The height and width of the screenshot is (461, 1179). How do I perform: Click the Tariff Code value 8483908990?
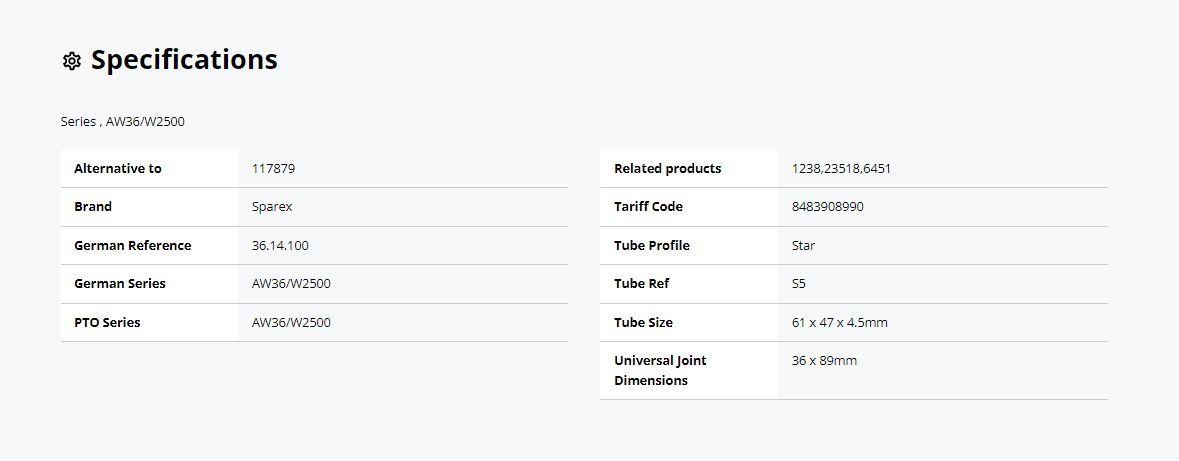click(x=828, y=207)
